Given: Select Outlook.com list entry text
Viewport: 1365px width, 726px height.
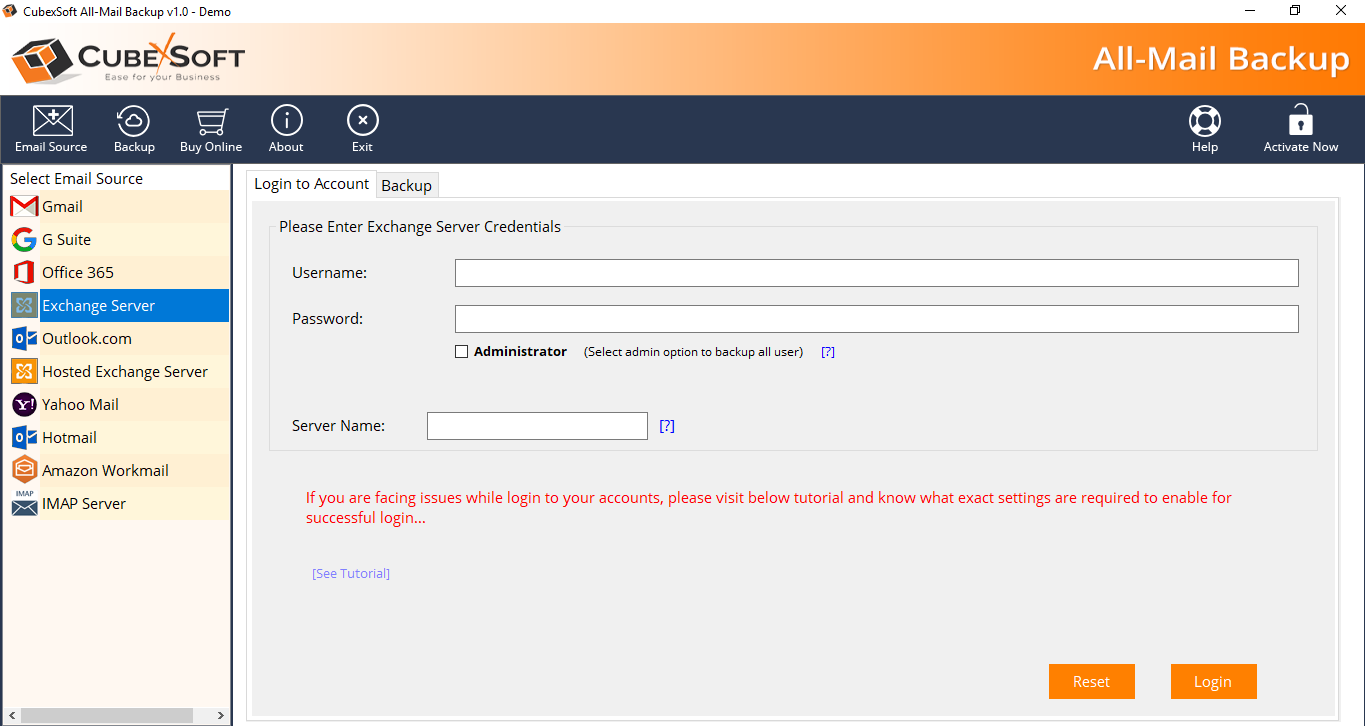Looking at the screenshot, I should coord(87,339).
